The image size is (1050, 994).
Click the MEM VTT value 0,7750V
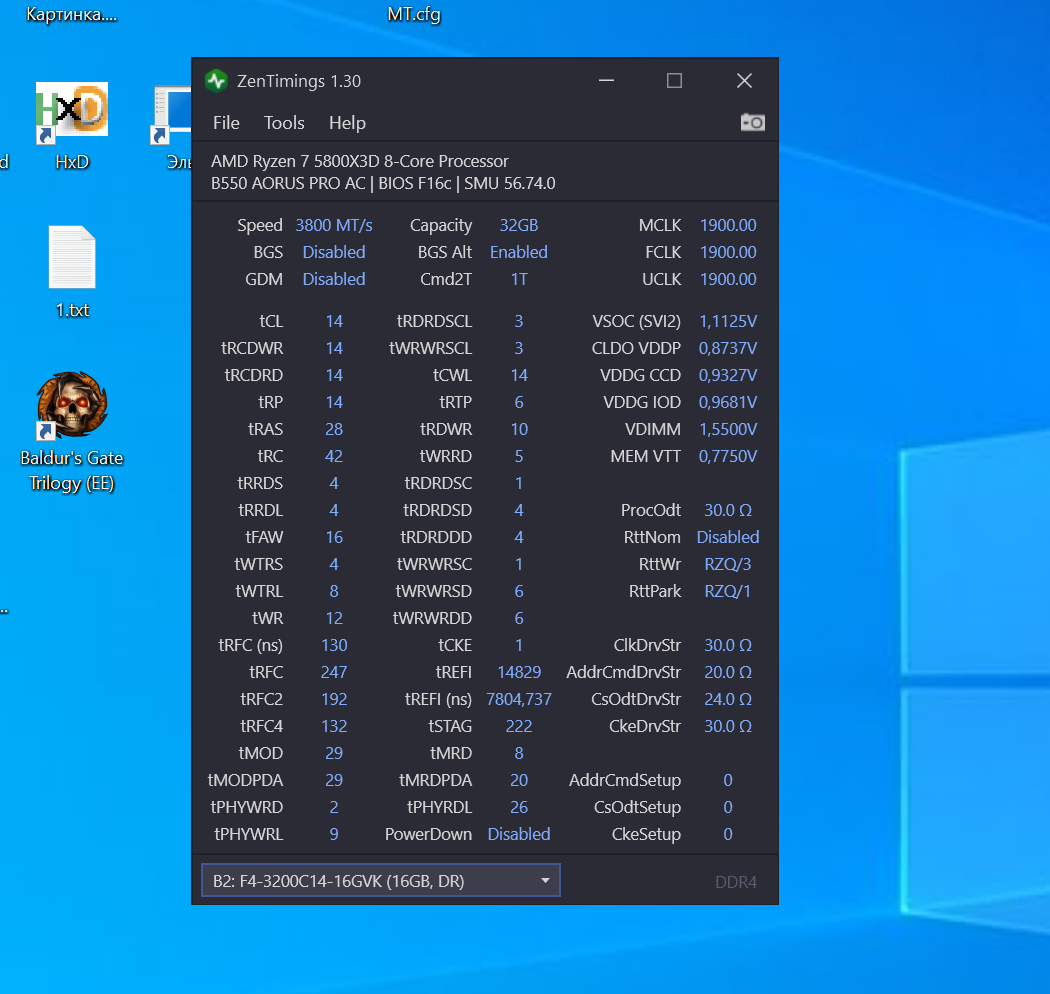coord(728,456)
